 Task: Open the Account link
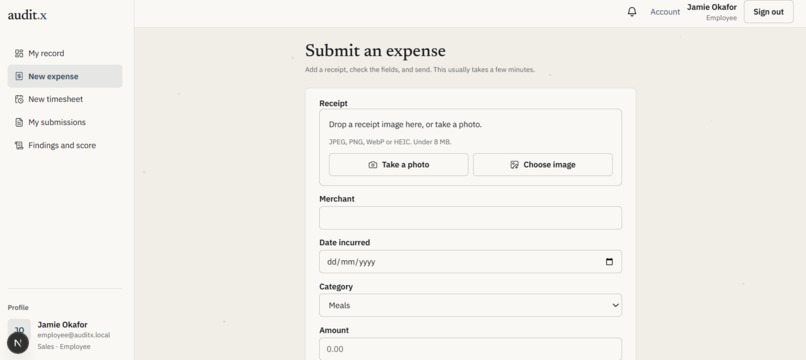tap(665, 12)
